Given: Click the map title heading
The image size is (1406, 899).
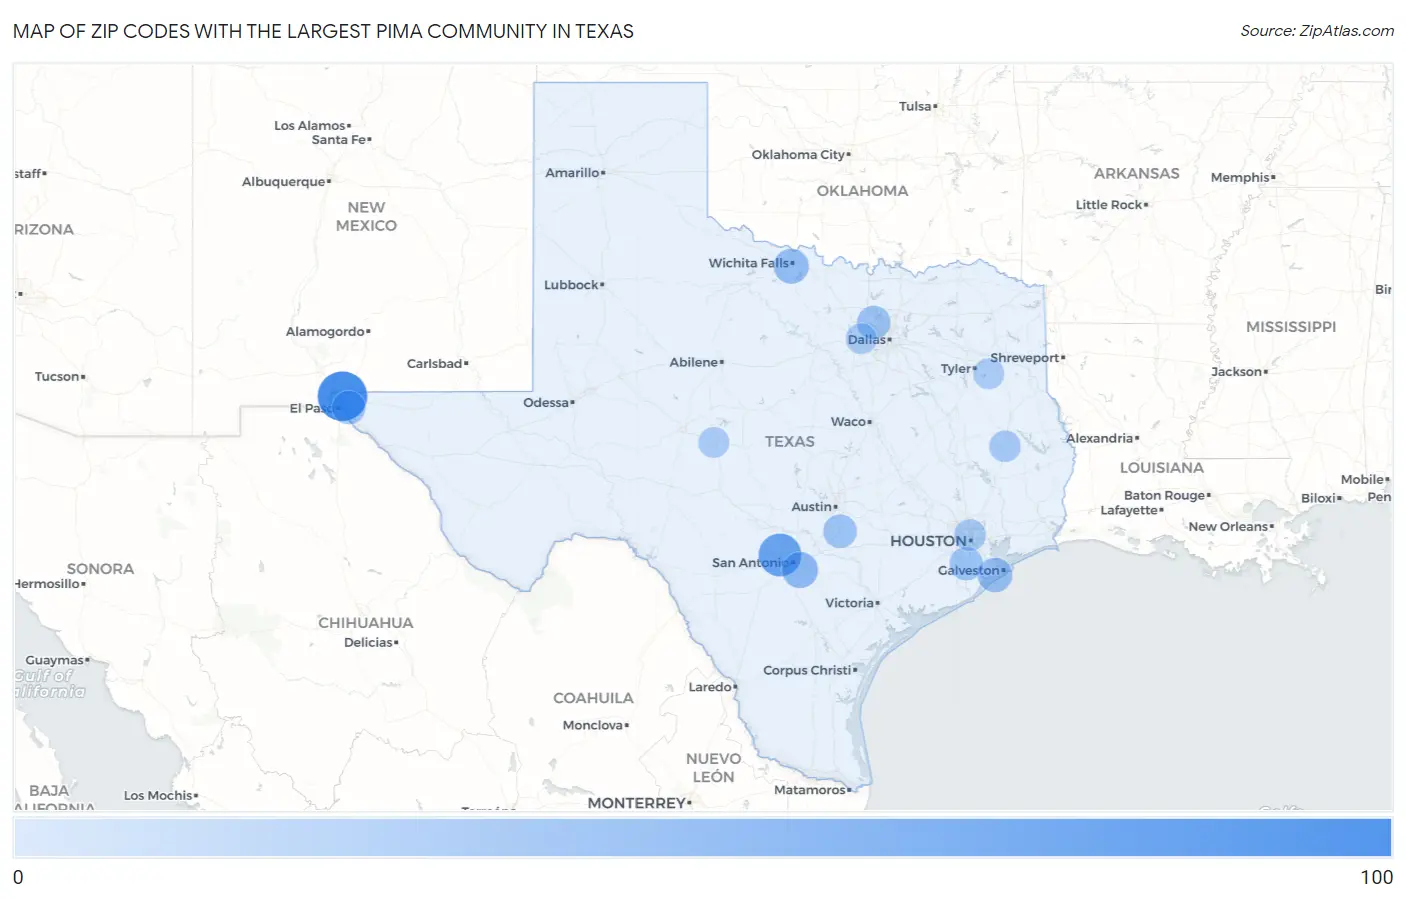Looking at the screenshot, I should 323,31.
